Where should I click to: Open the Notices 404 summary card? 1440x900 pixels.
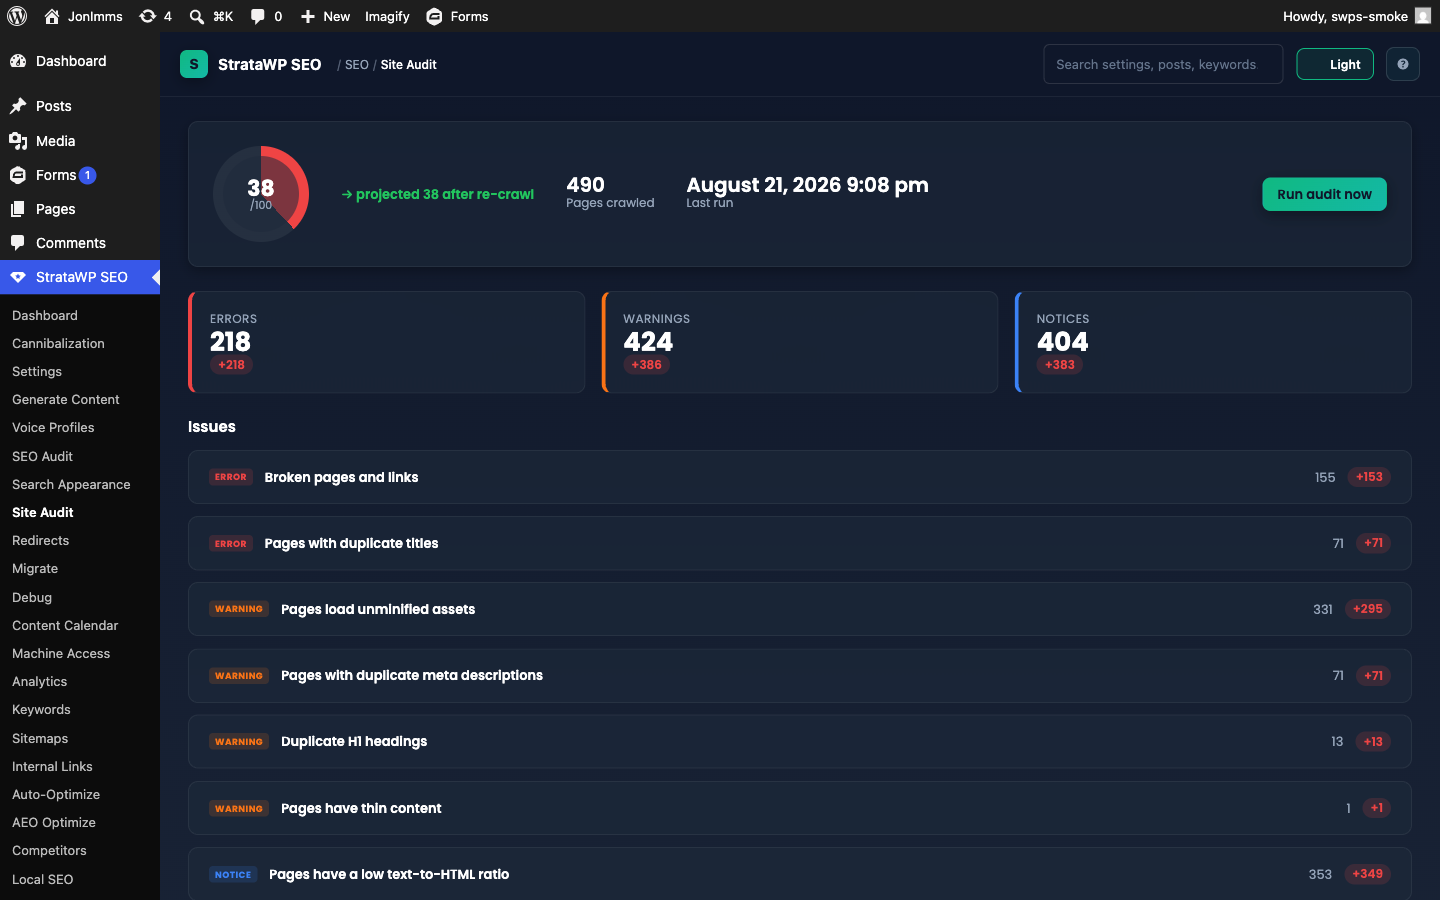(1213, 342)
